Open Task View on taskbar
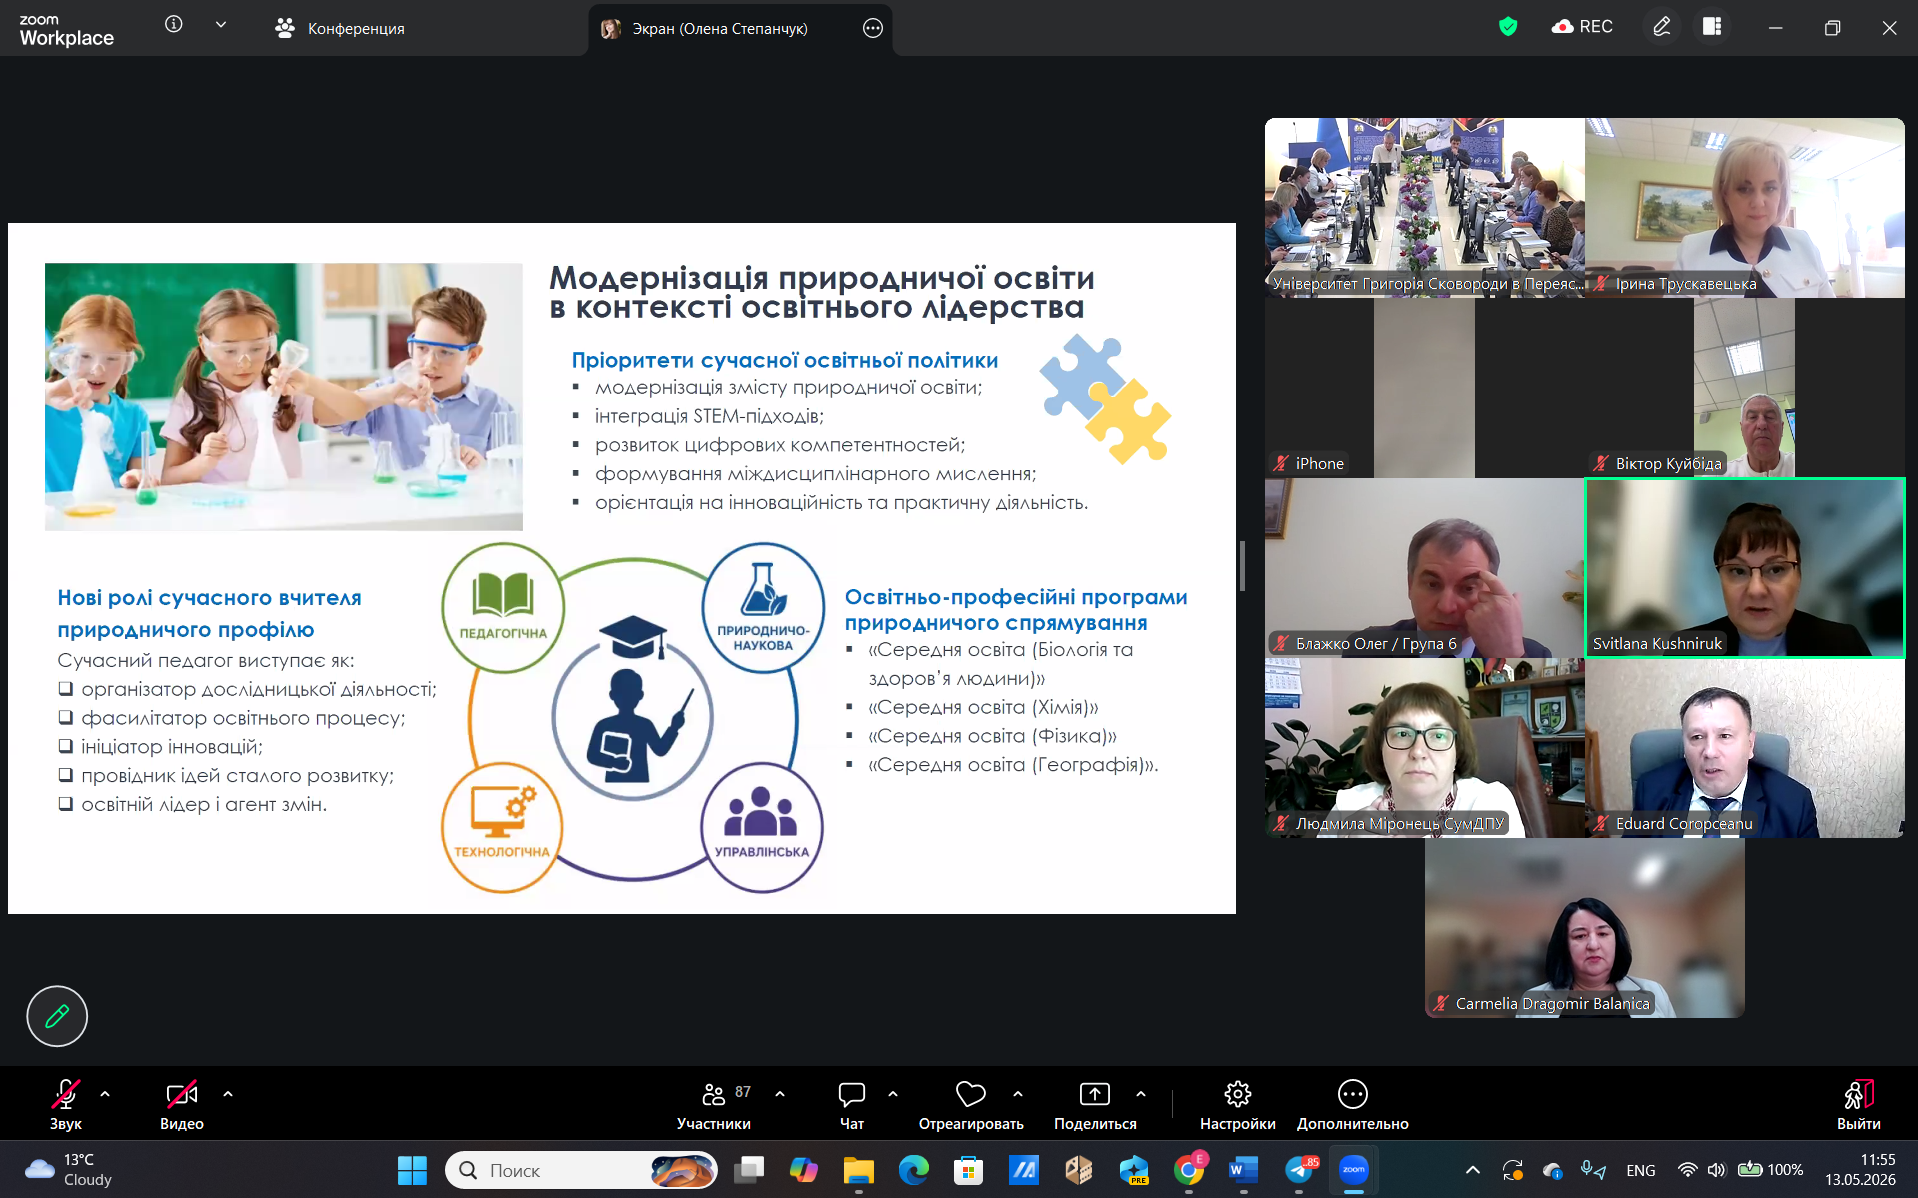The width and height of the screenshot is (1918, 1198). click(x=749, y=1170)
